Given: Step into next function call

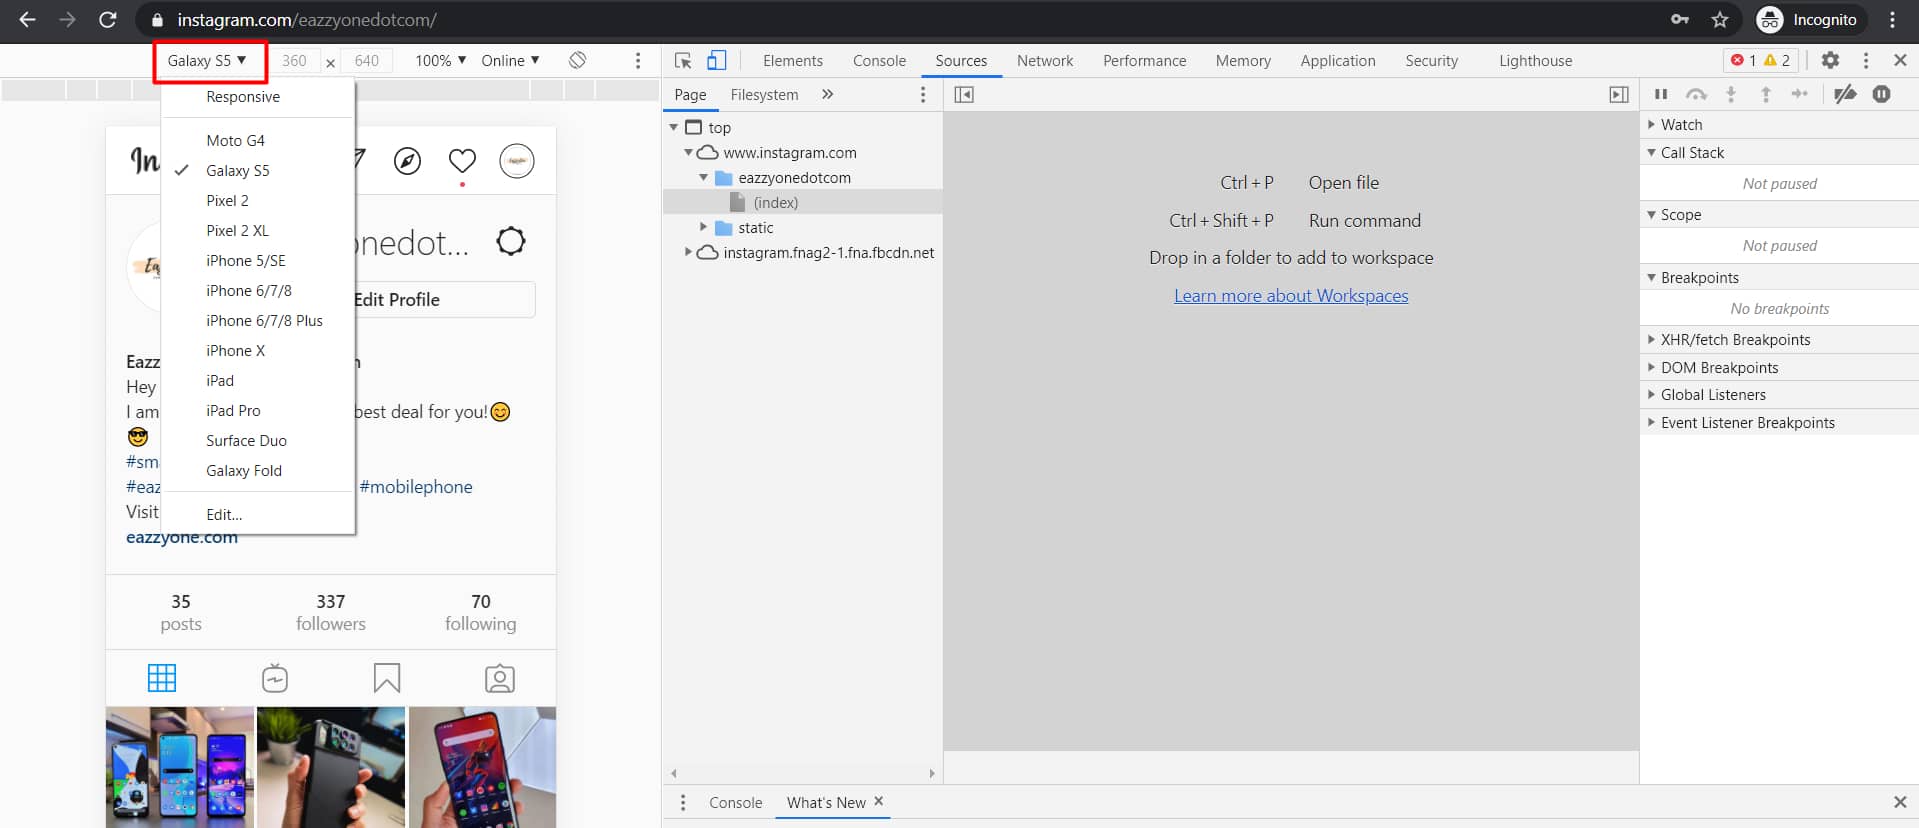Looking at the screenshot, I should 1731,94.
